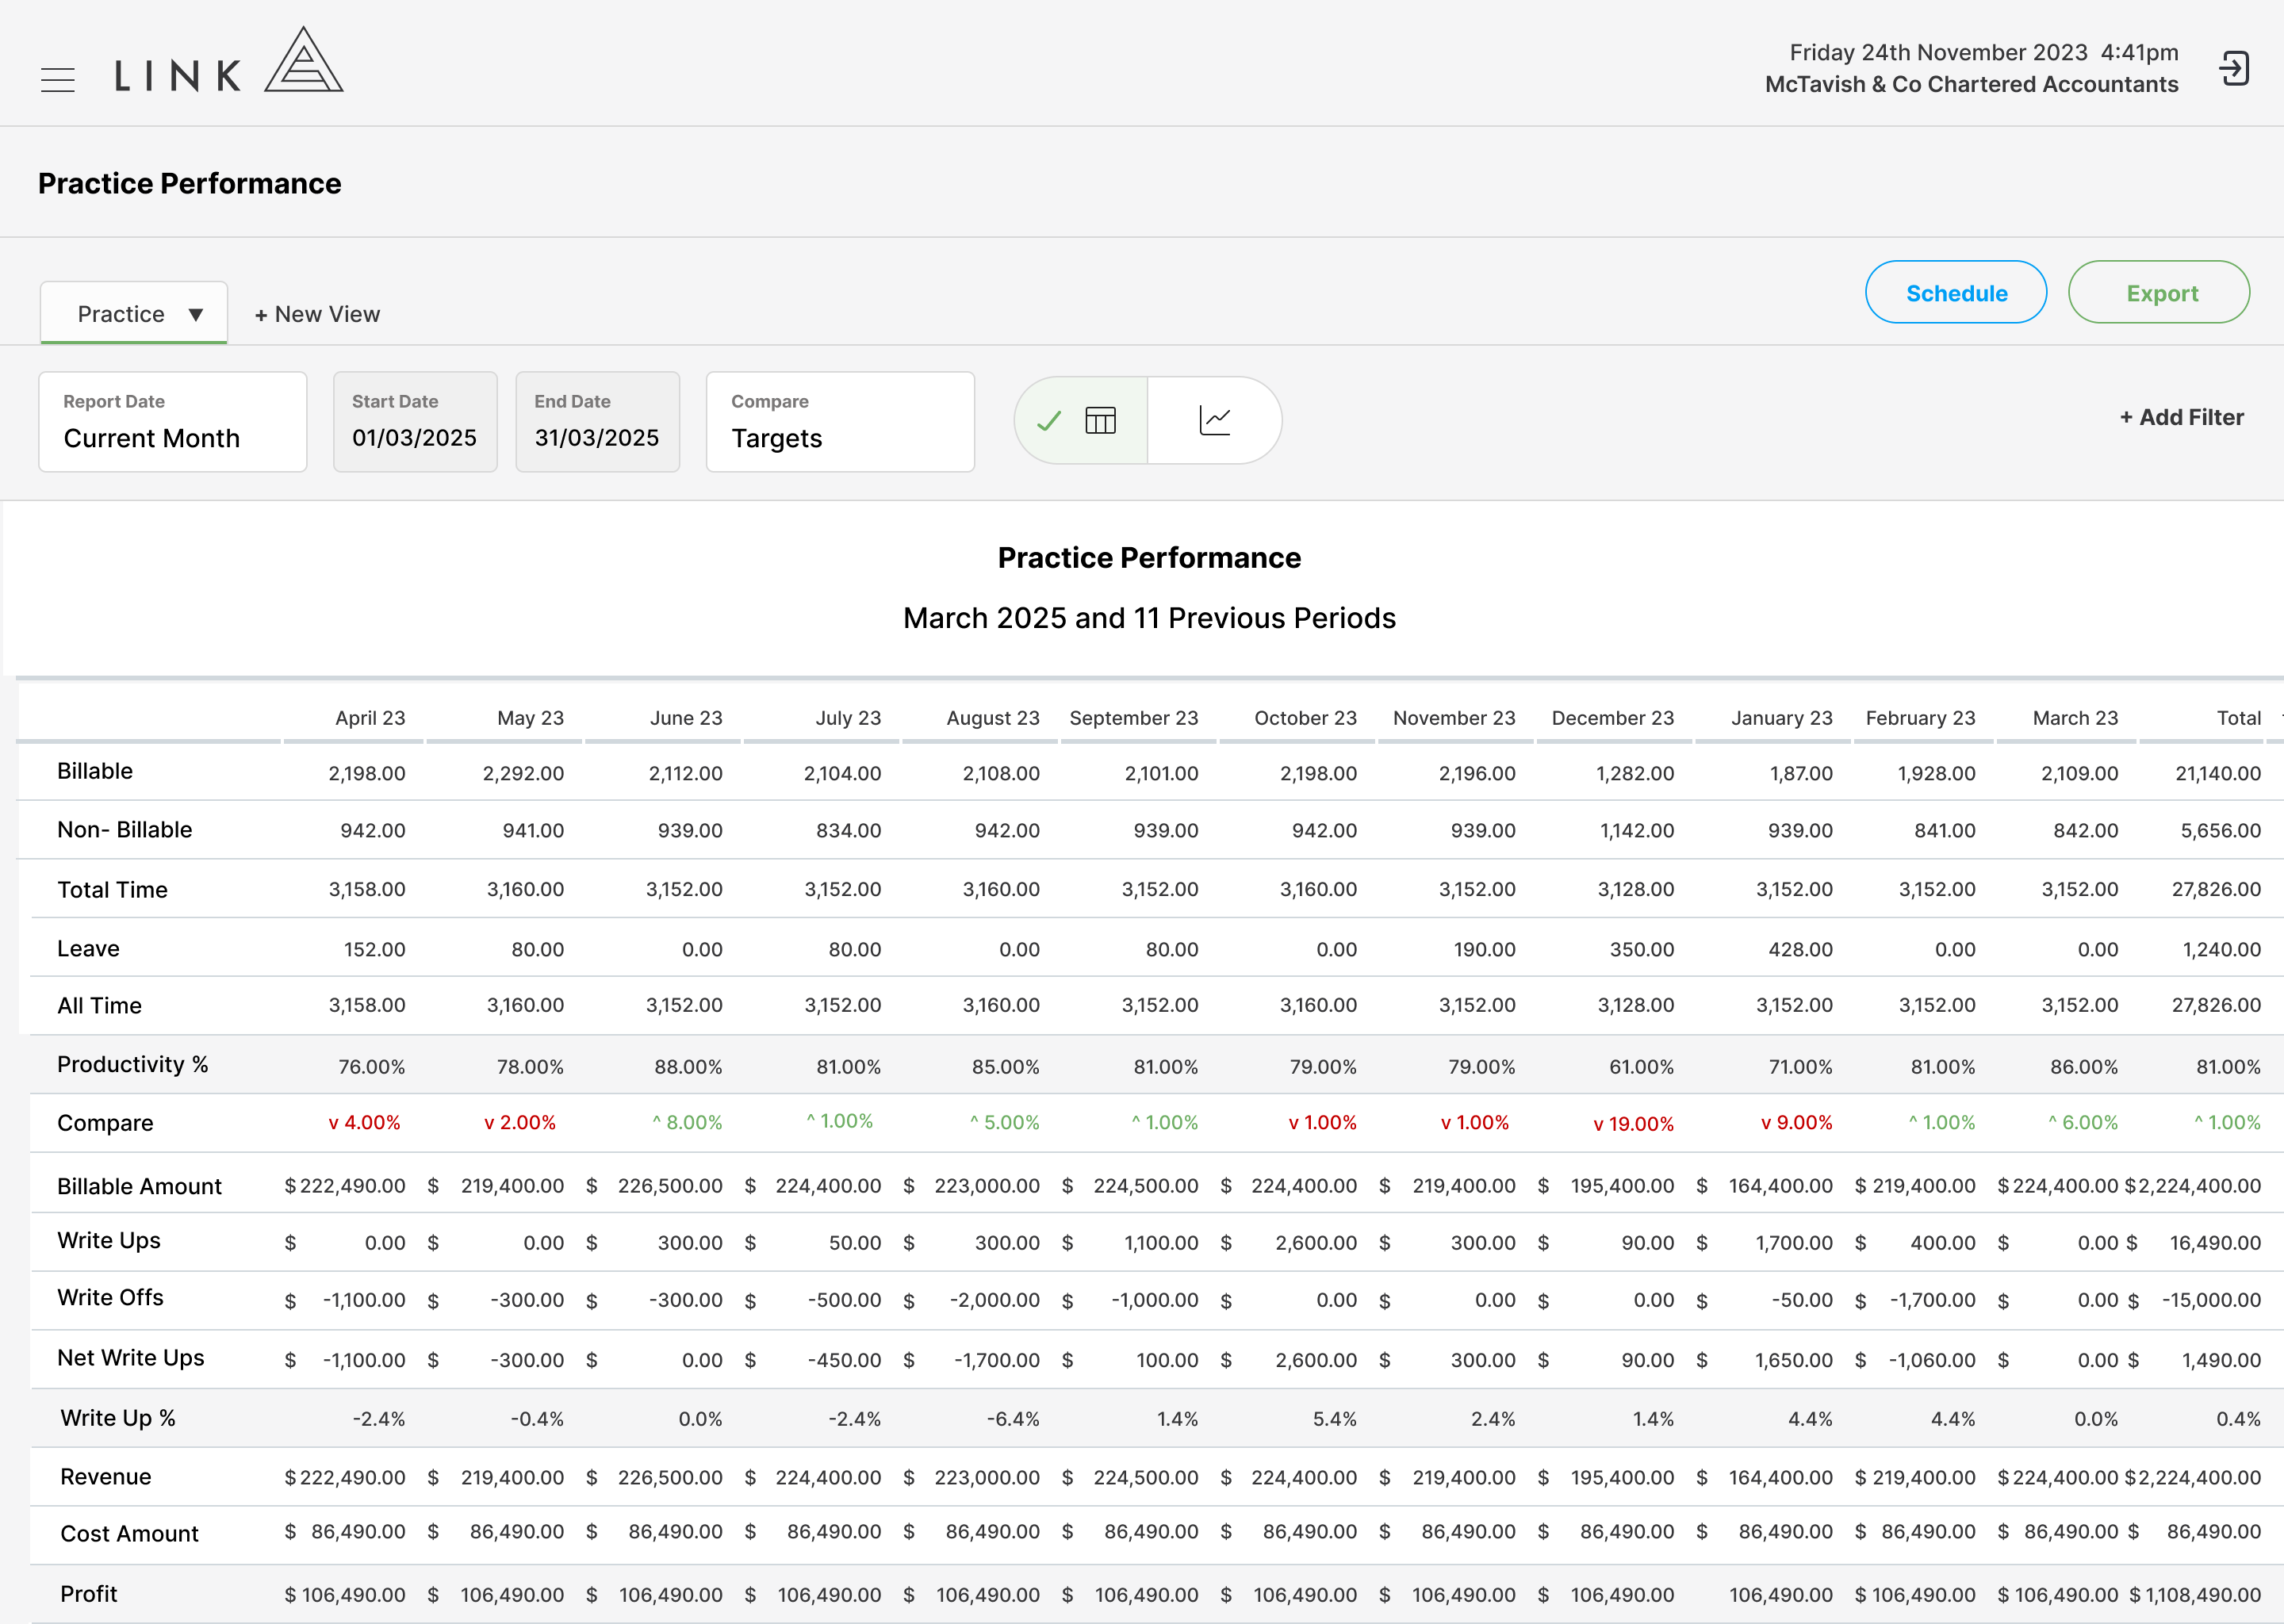
Task: Click + Add Filter link
Action: [2182, 417]
